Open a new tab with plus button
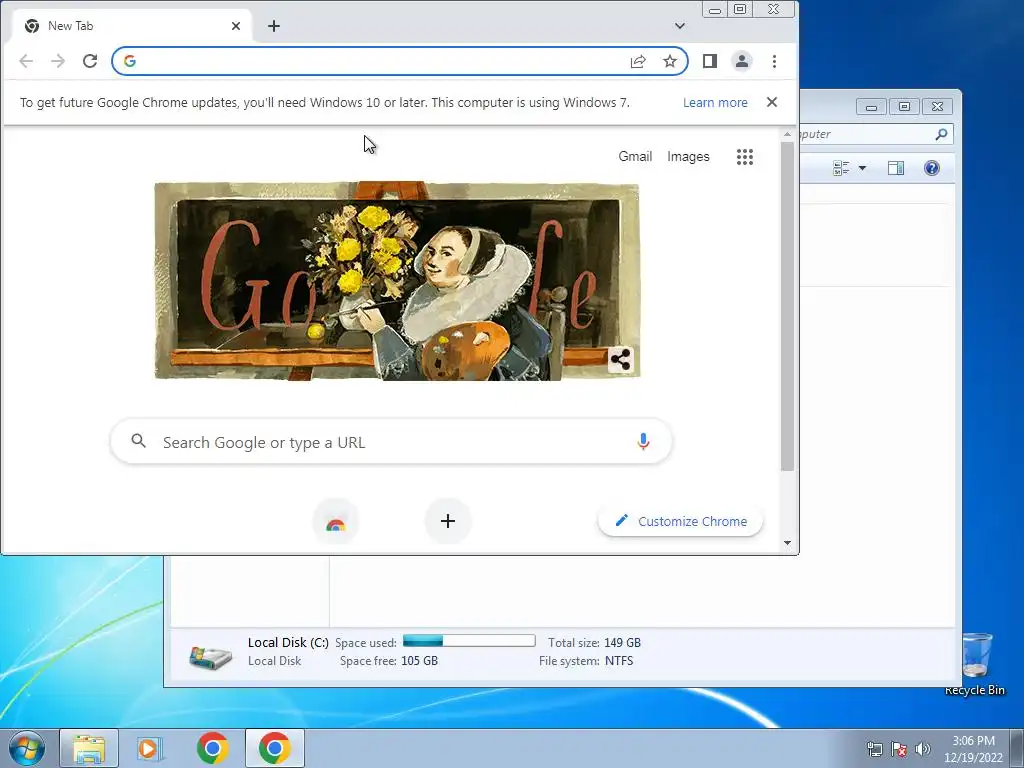Screen dimensions: 1024x768 274,26
